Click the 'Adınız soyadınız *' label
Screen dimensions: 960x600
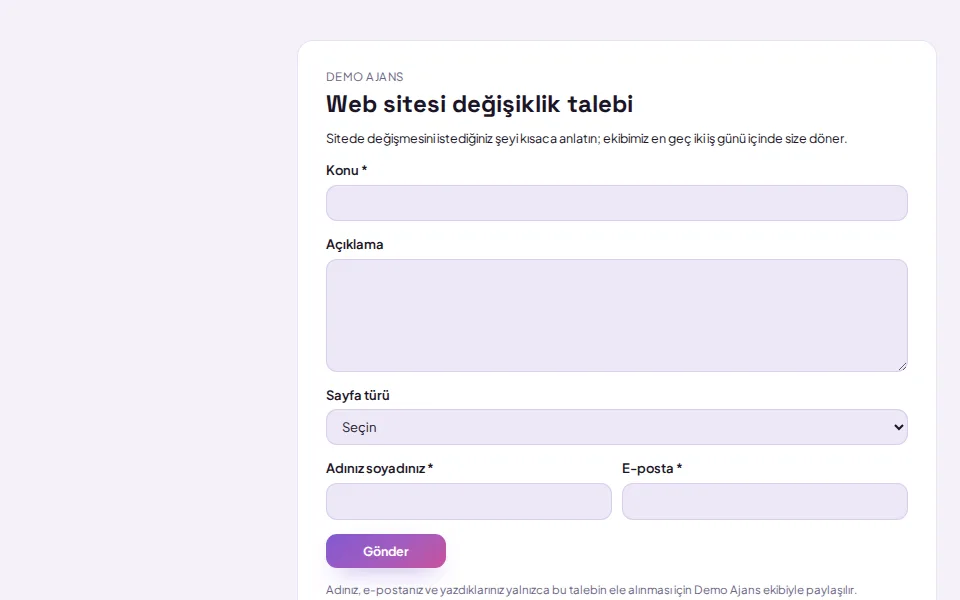[x=380, y=468]
